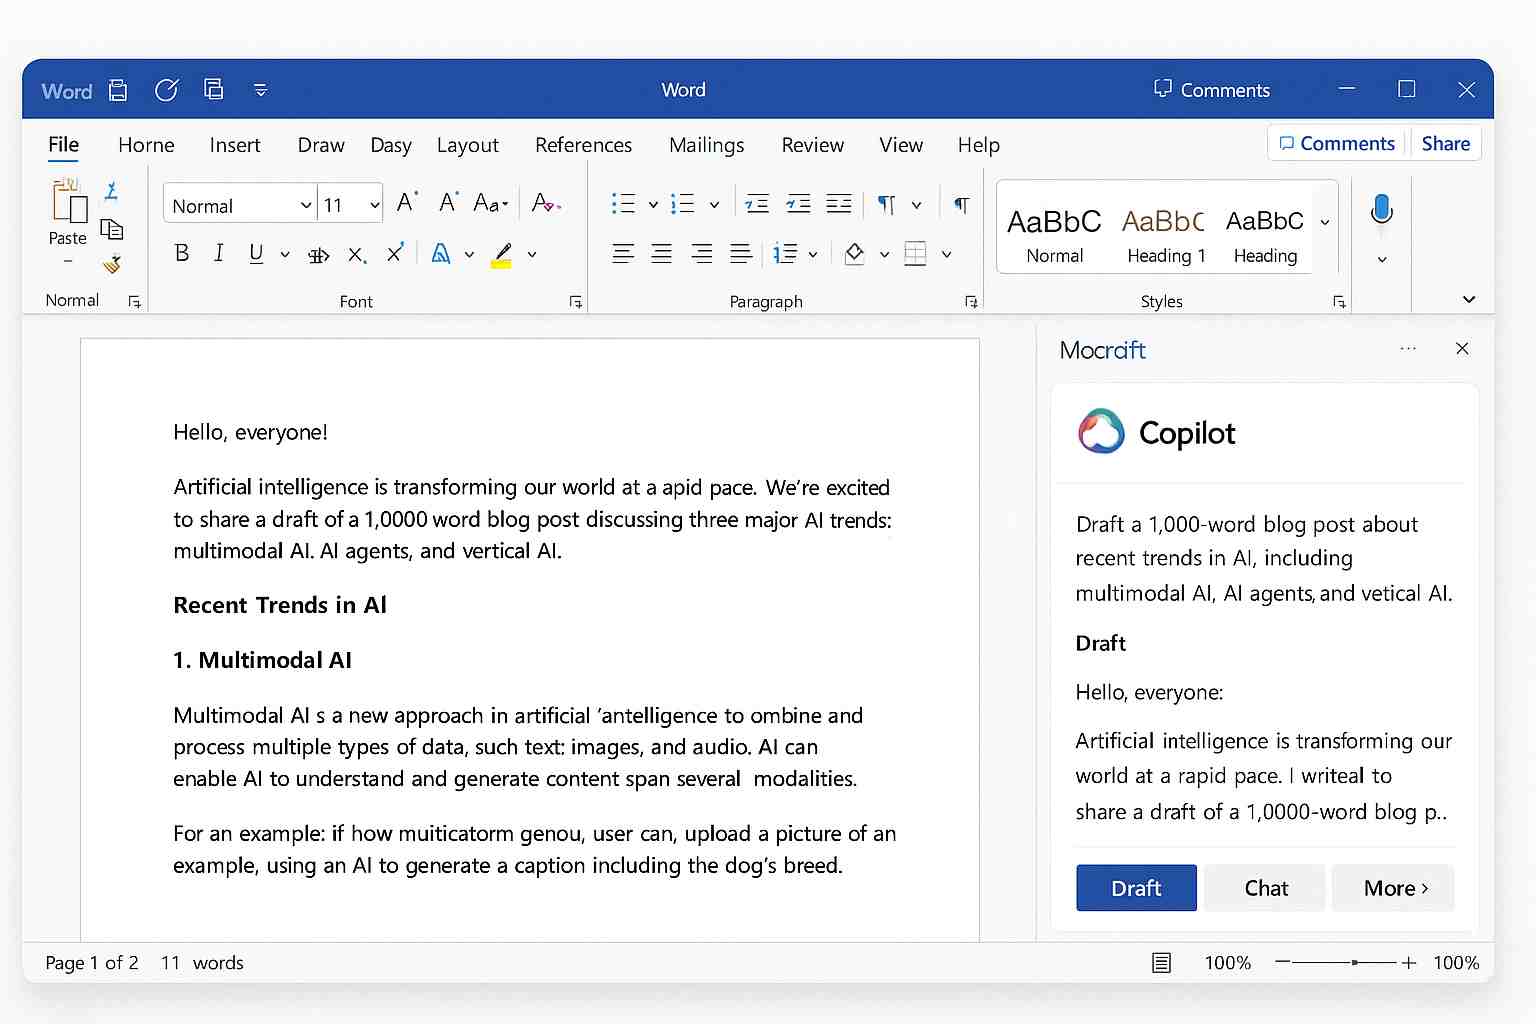The width and height of the screenshot is (1536, 1024).
Task: Click the blue Draft button in Copilot
Action: click(x=1136, y=888)
